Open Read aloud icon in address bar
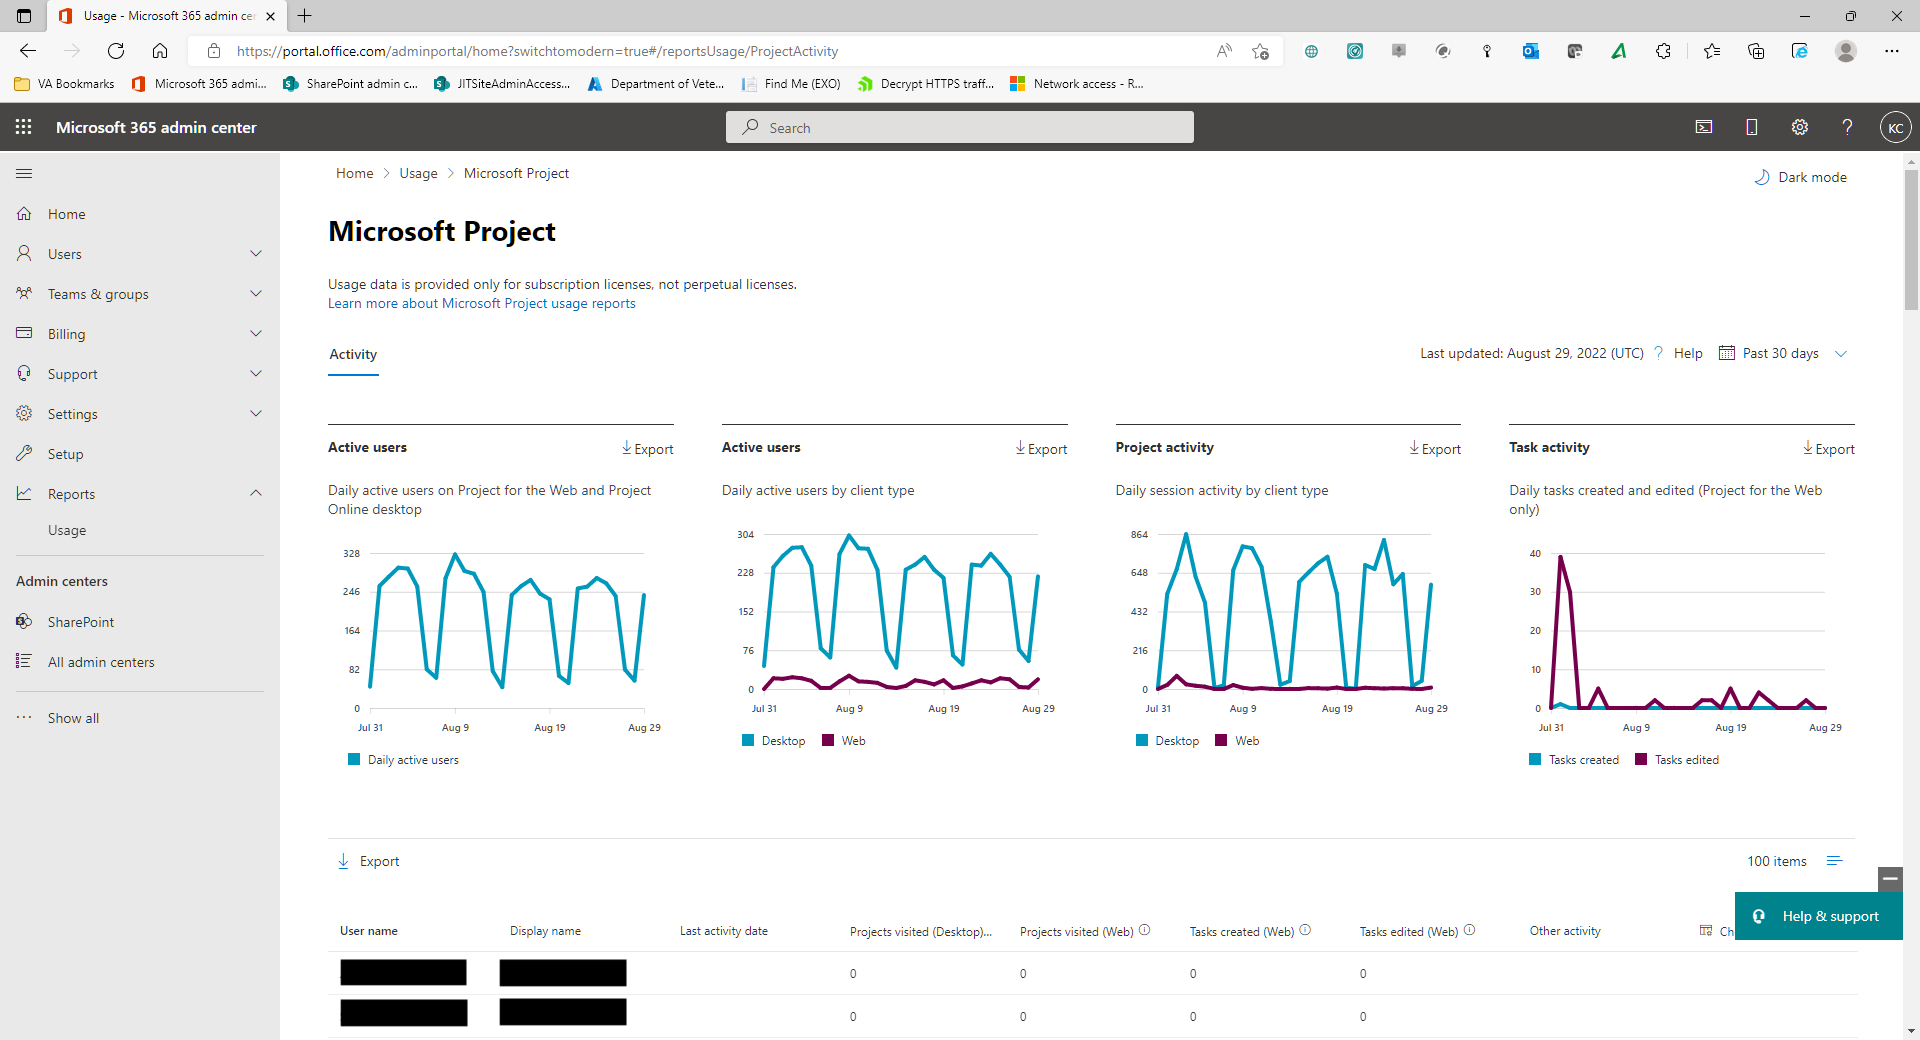The image size is (1920, 1040). pos(1224,51)
